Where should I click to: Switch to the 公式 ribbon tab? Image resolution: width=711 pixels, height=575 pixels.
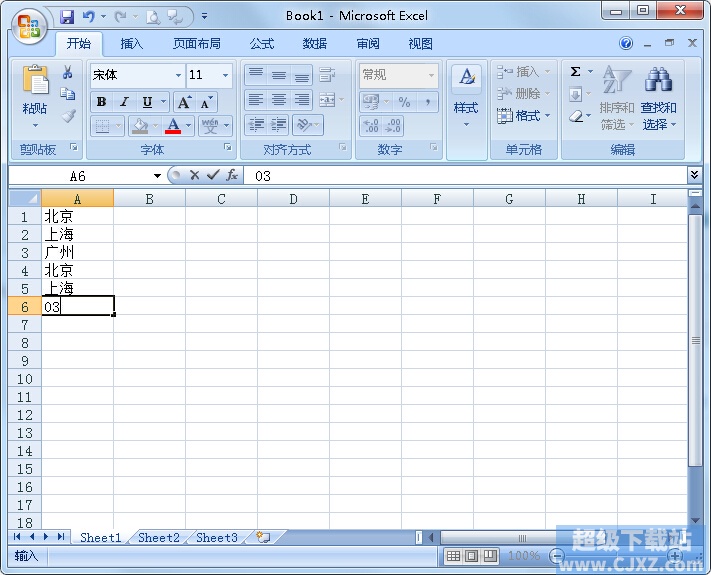point(262,44)
